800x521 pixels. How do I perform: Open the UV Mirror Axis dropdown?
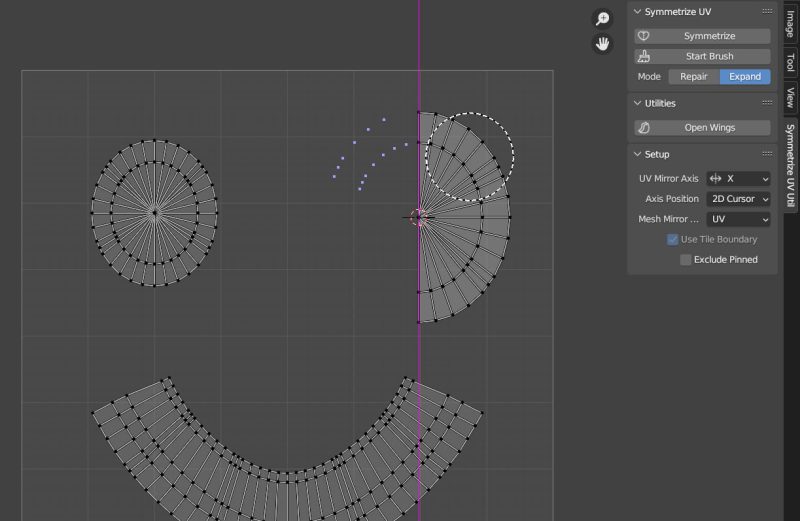pyautogui.click(x=738, y=179)
